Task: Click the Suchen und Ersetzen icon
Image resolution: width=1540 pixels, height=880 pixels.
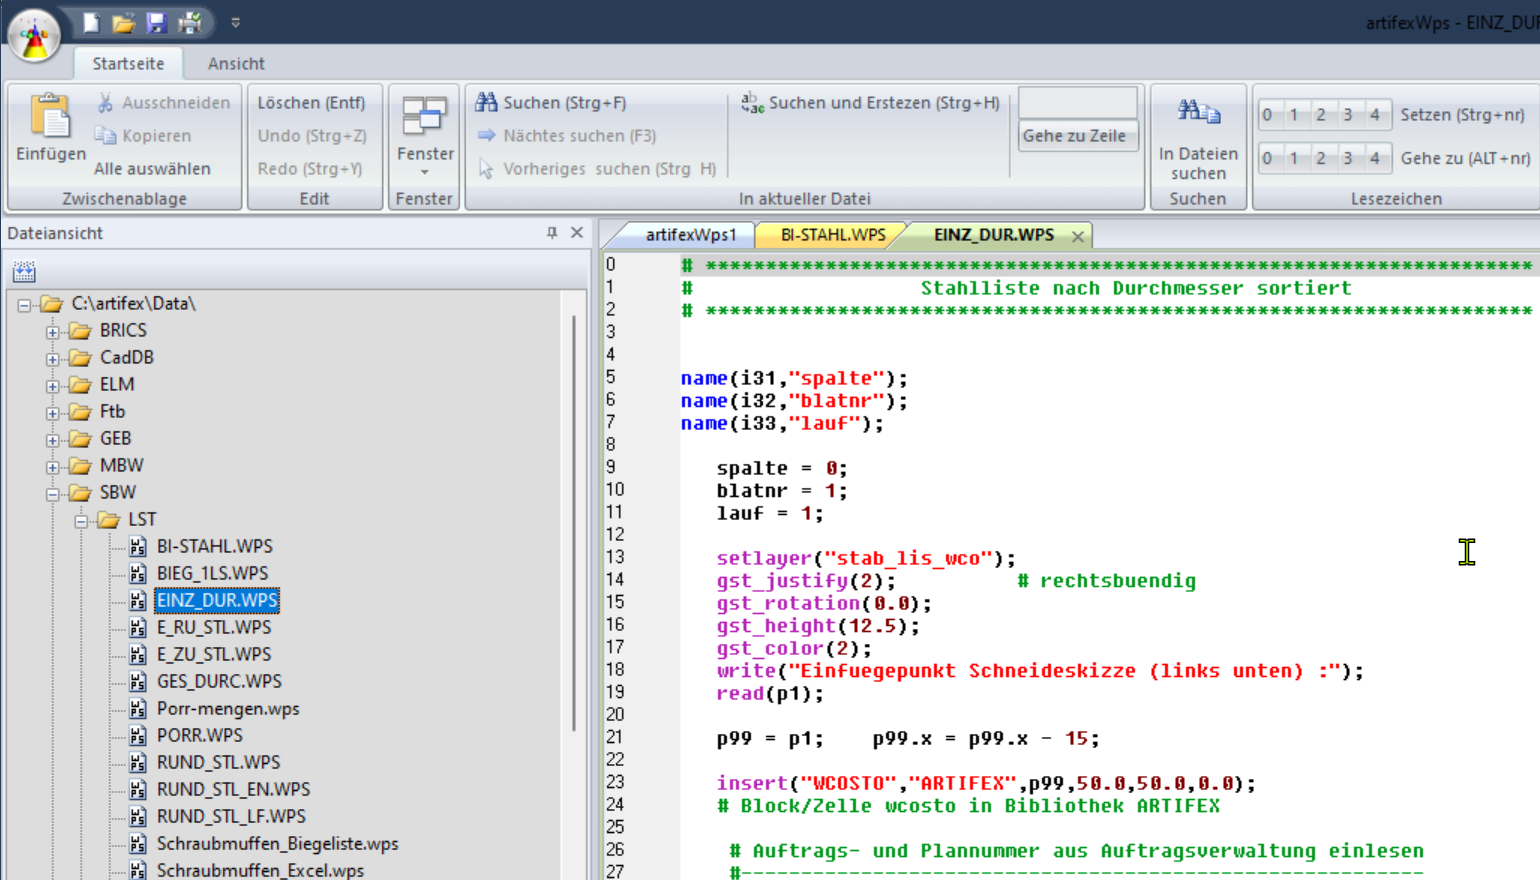Action: pyautogui.click(x=752, y=102)
